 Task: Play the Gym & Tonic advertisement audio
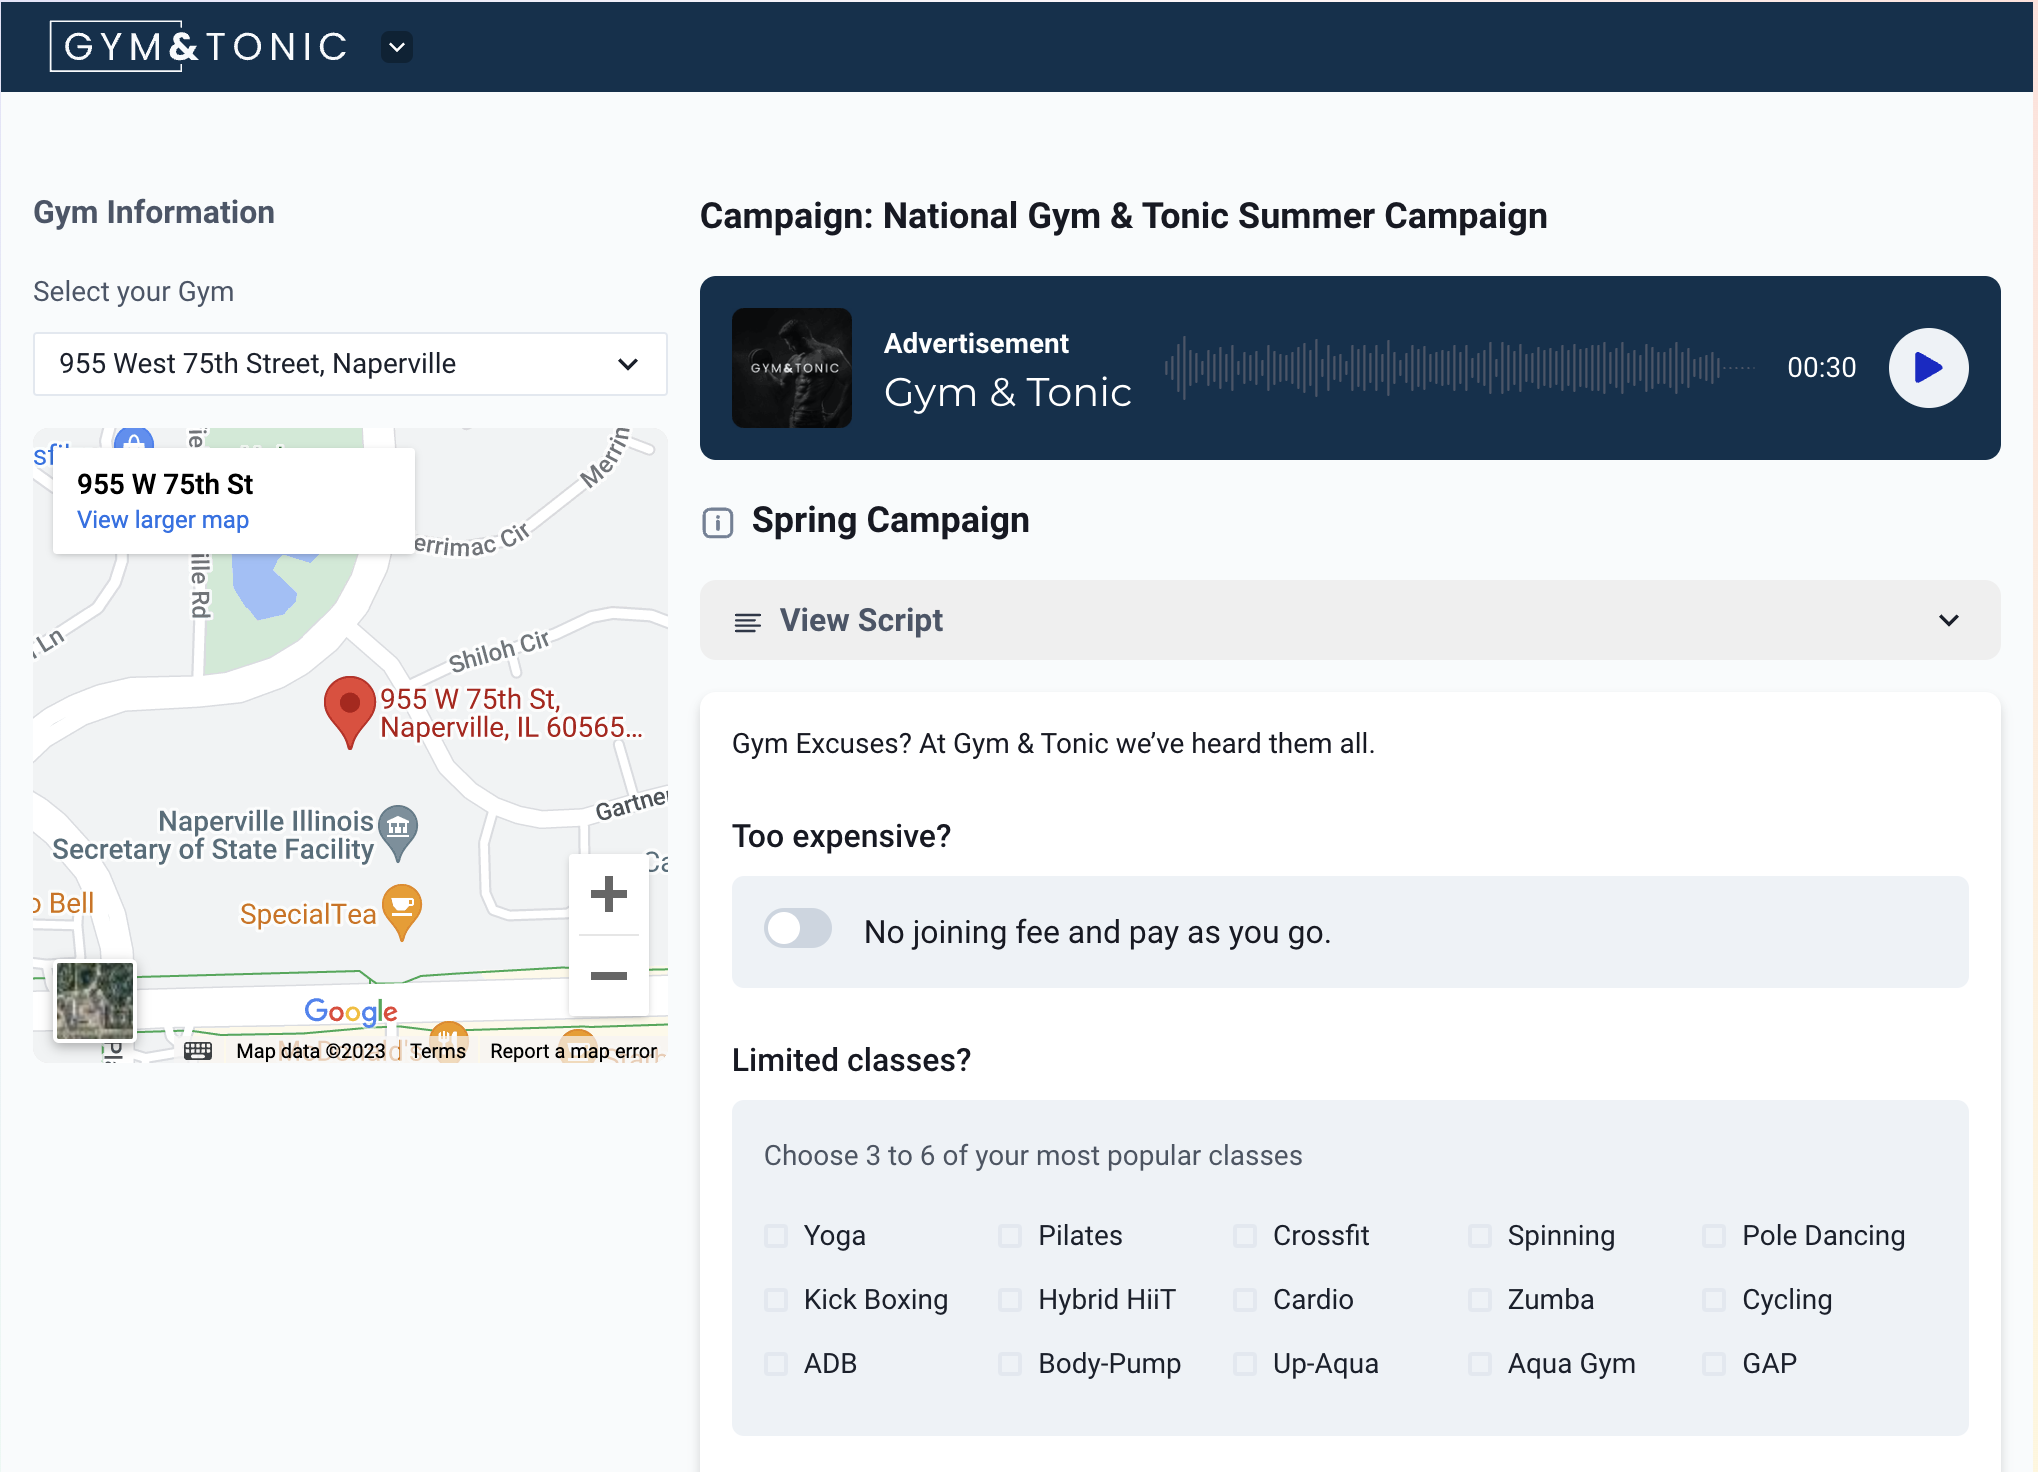1927,368
